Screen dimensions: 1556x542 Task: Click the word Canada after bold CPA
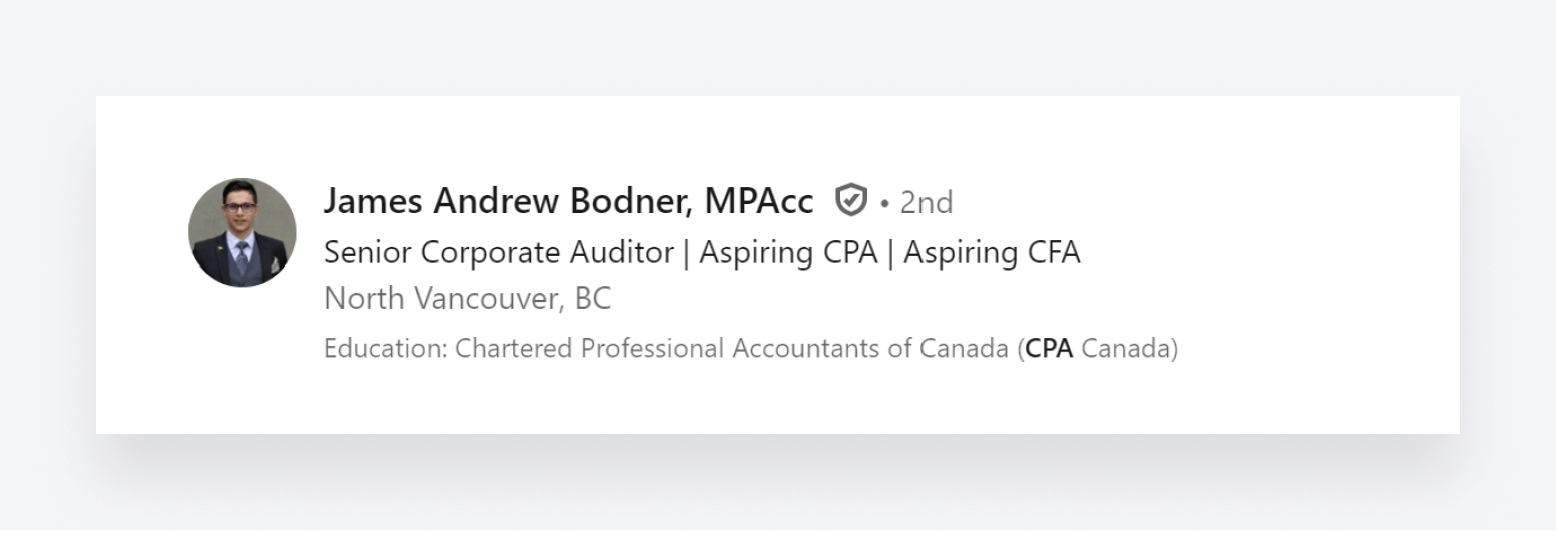1126,349
